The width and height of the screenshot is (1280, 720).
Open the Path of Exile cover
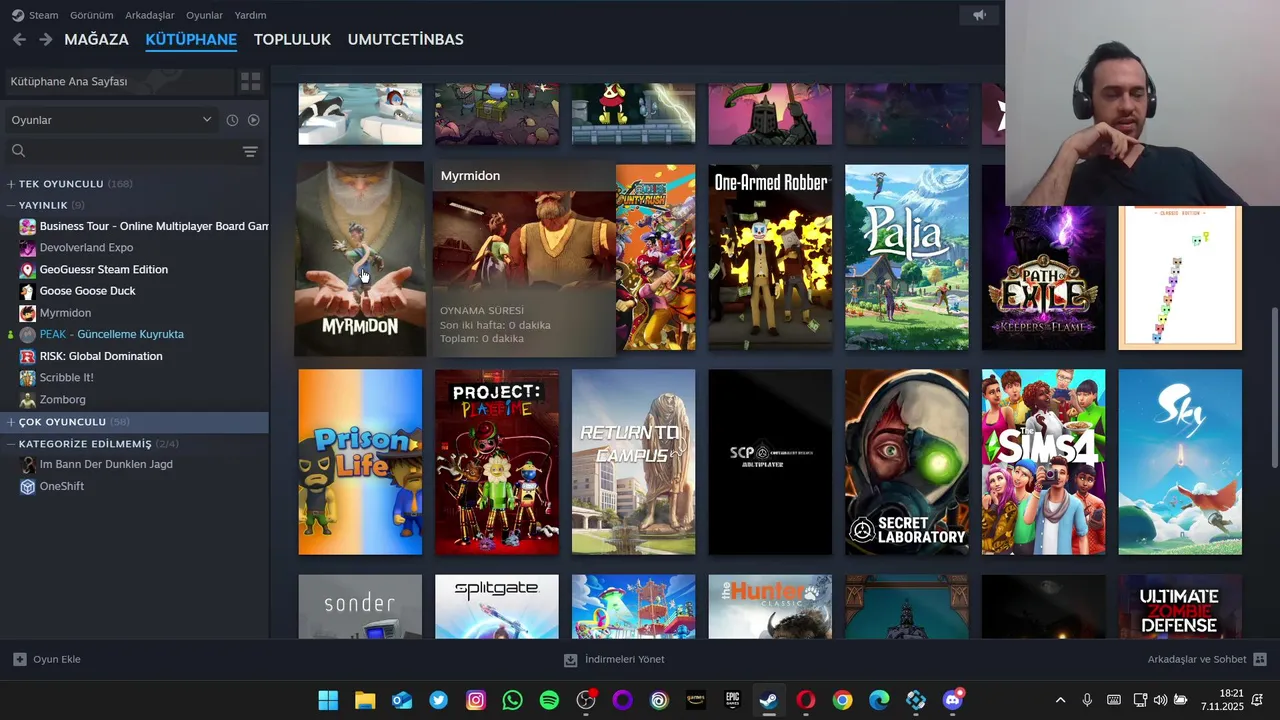point(1043,257)
